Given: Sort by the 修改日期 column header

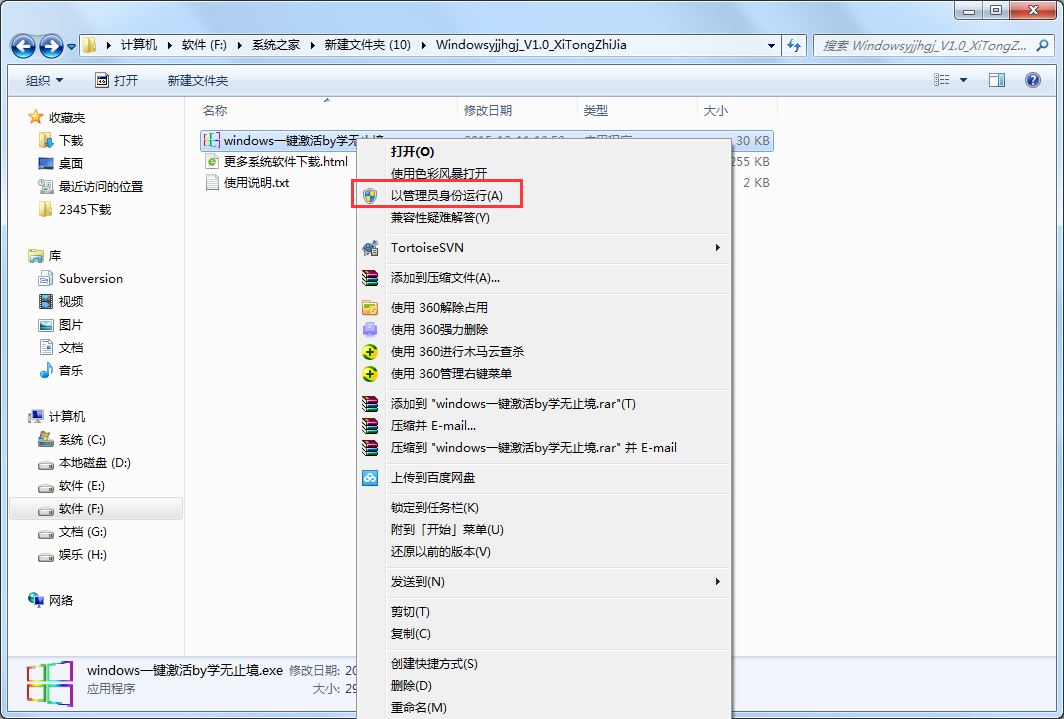Looking at the screenshot, I should click(x=488, y=111).
